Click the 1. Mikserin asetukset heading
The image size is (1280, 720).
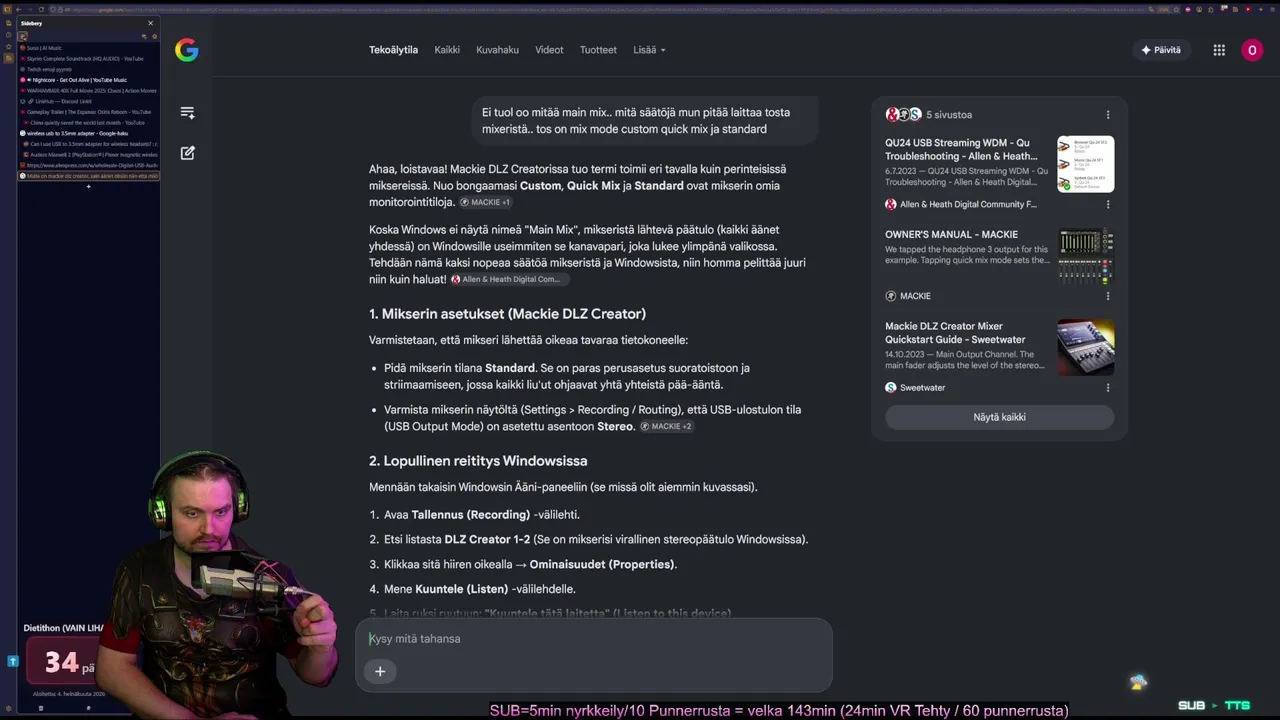coord(507,314)
